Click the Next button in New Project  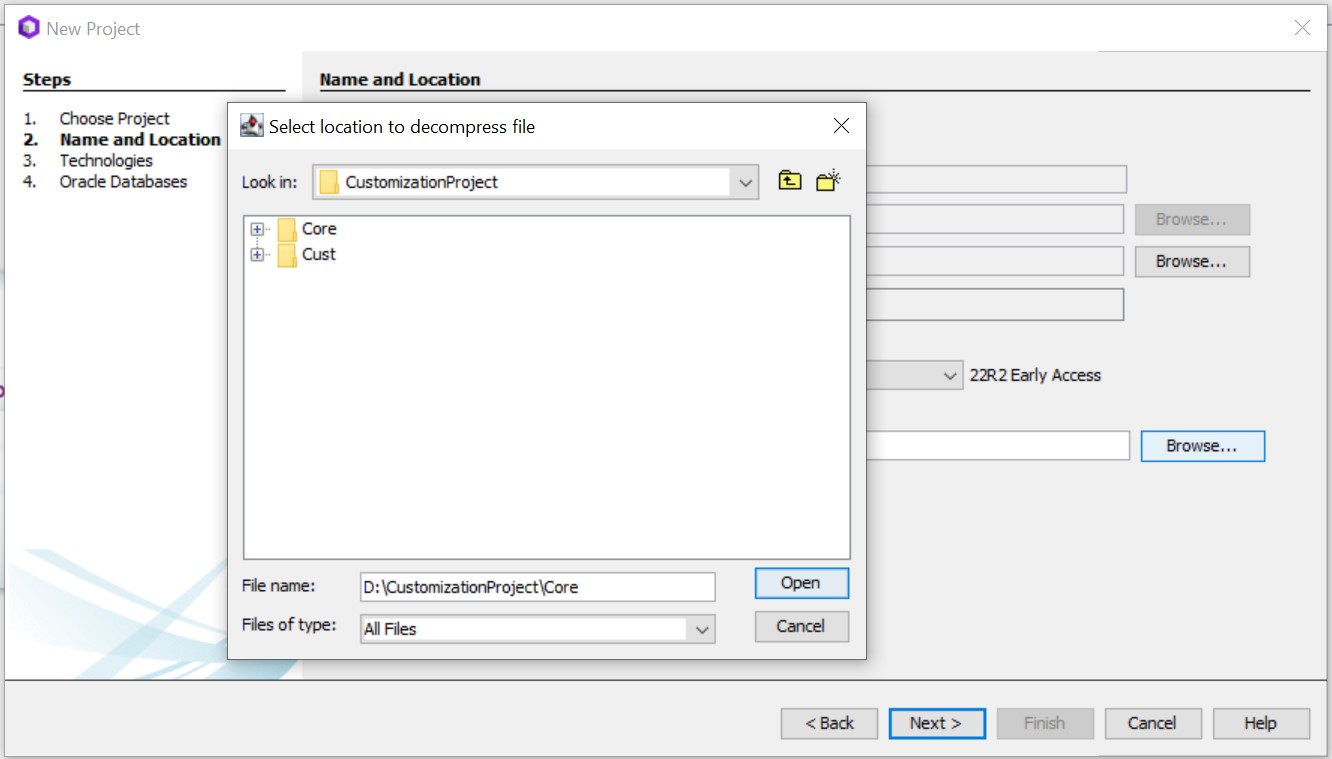937,723
